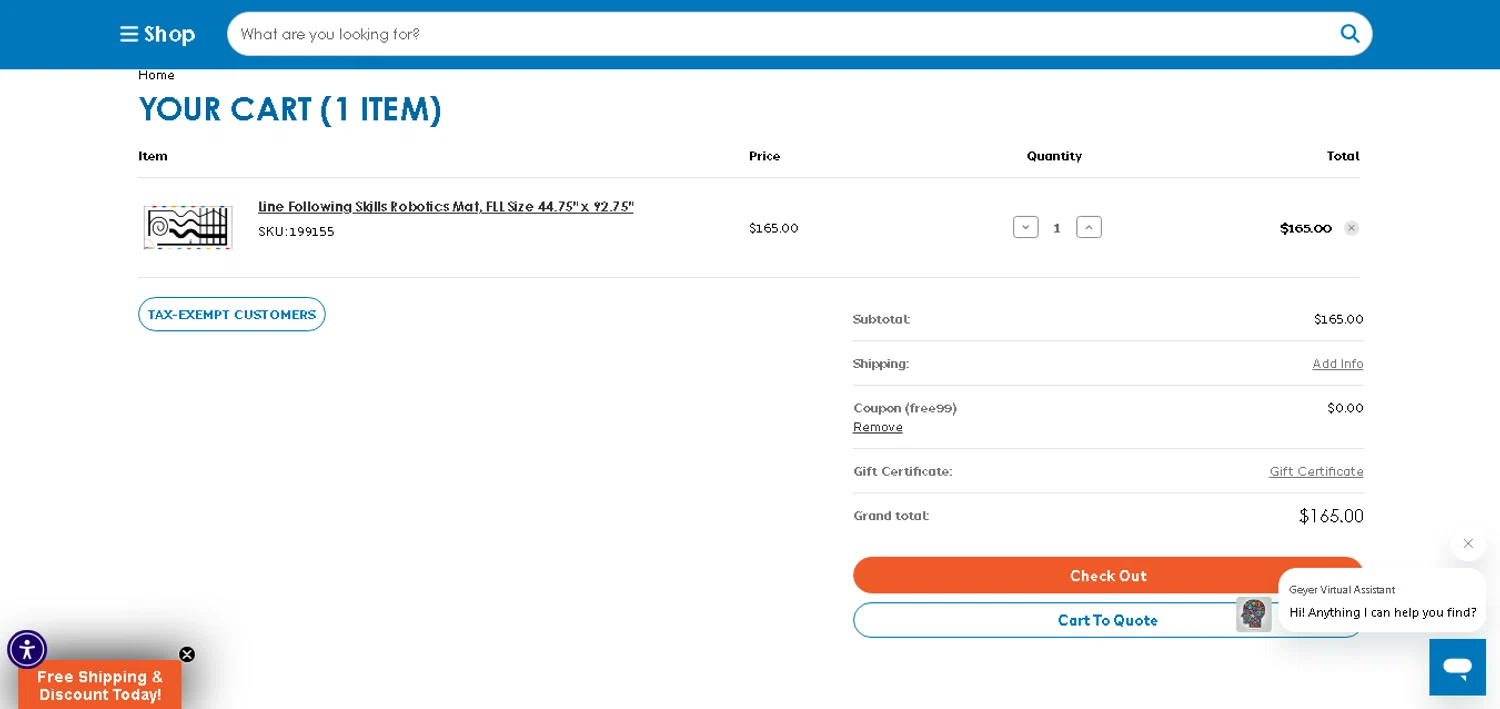Decrease item quantity with down arrow
This screenshot has height=709, width=1500.
1025,227
